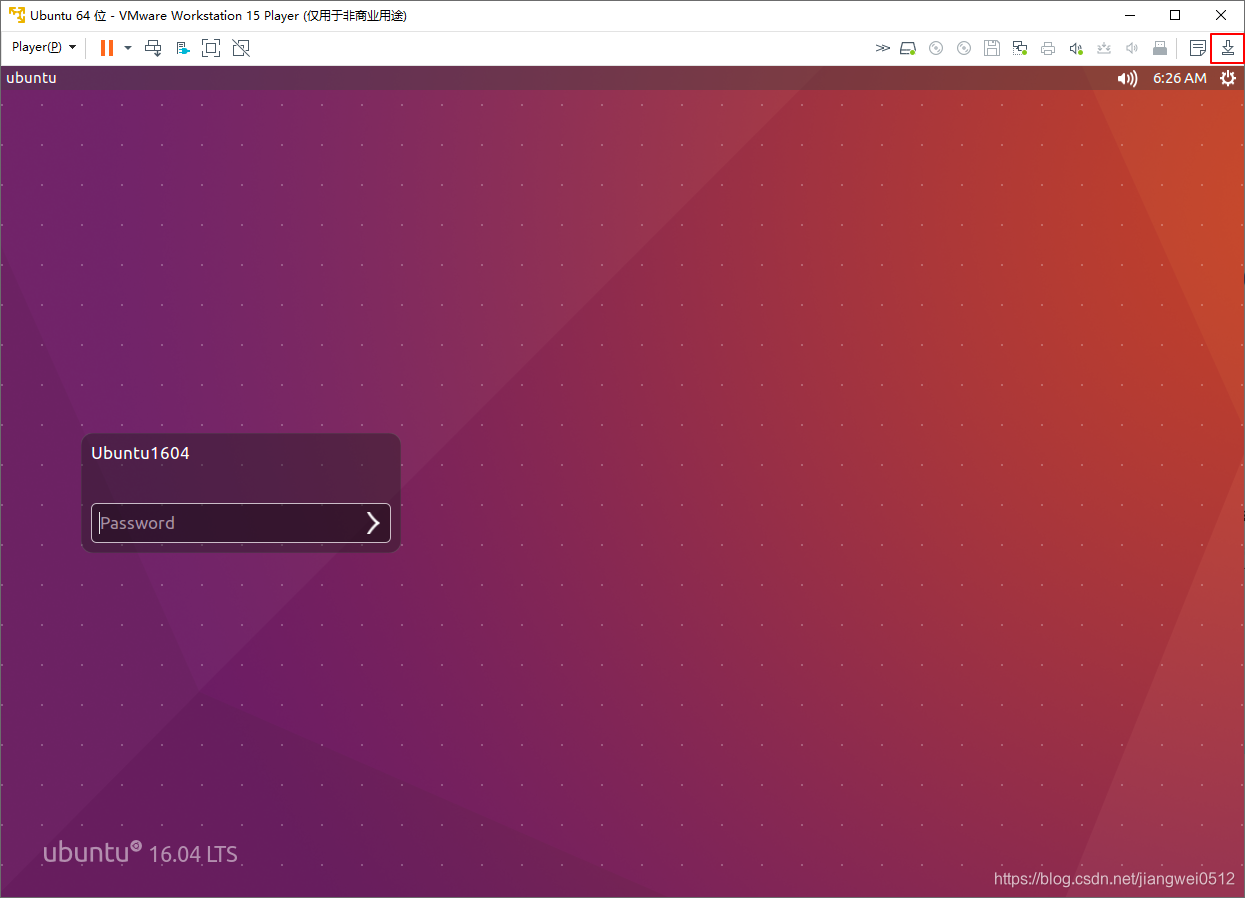The width and height of the screenshot is (1245, 898).
Task: Select the Ubuntu1604 user name
Action: click(140, 453)
